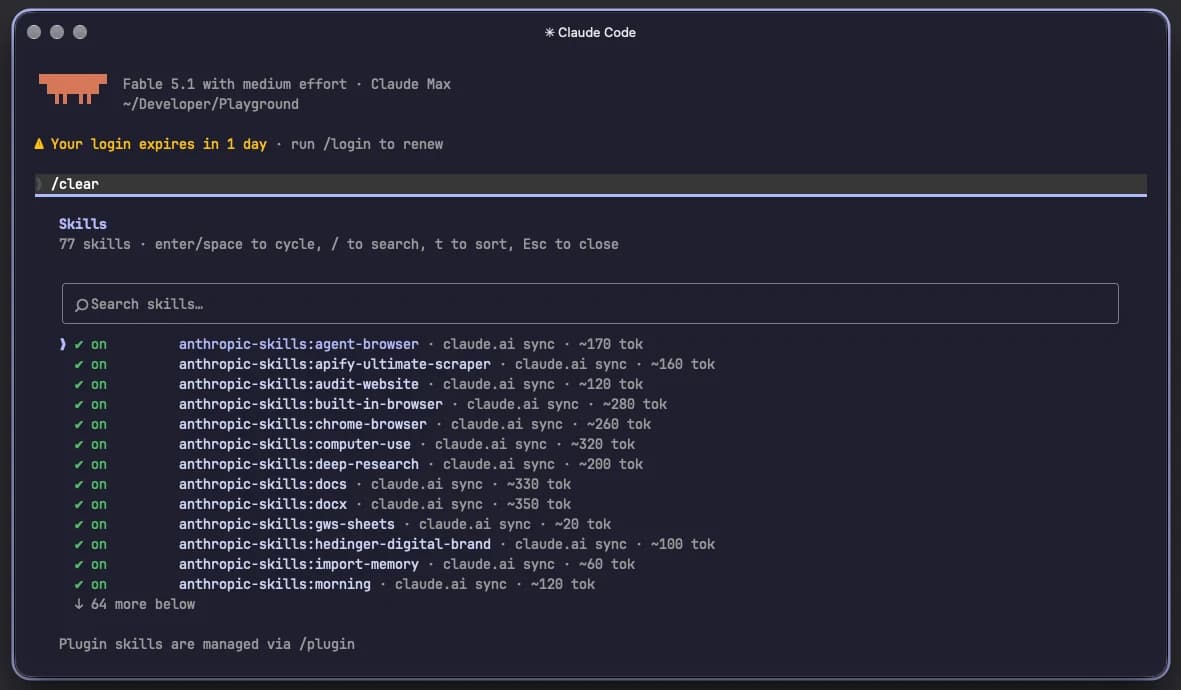This screenshot has height=690, width=1181.
Task: Click the ~/Developer/Playground path
Action: 211,104
